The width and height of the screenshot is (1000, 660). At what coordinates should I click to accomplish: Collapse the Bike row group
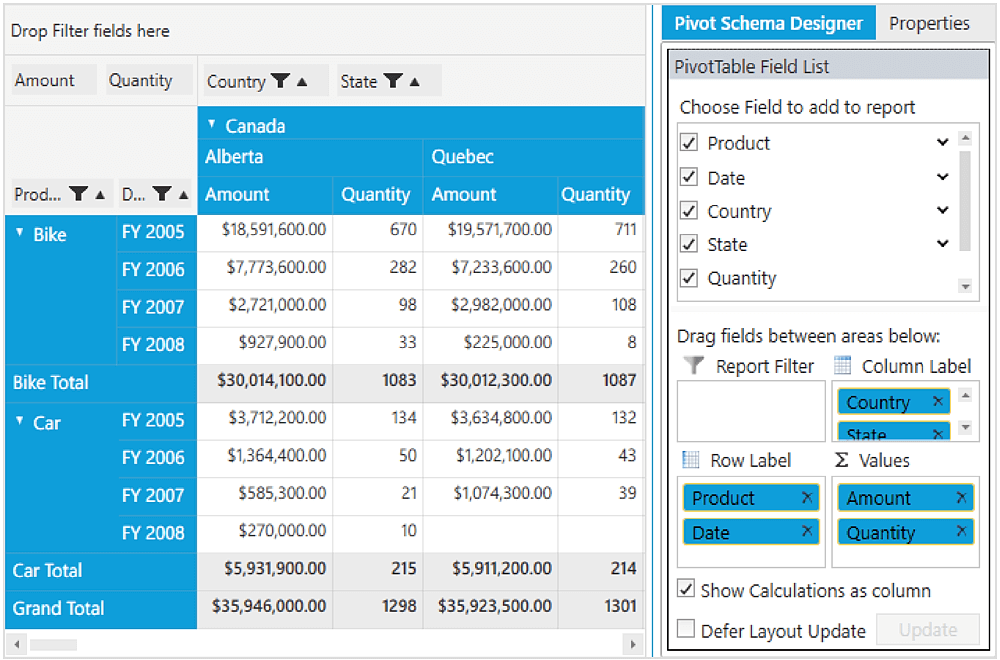pyautogui.click(x=20, y=232)
